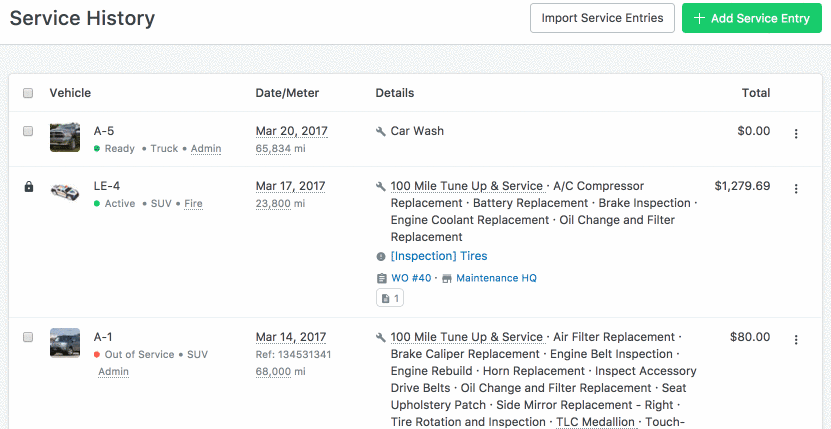Click the Admin group link under A-1

click(x=113, y=372)
